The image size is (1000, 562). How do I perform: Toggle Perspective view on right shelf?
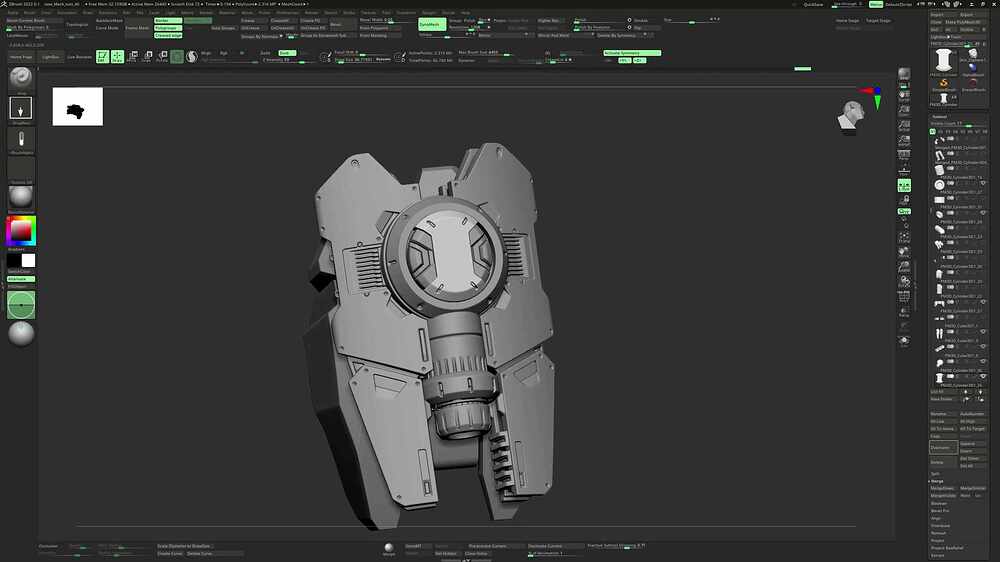(x=904, y=155)
